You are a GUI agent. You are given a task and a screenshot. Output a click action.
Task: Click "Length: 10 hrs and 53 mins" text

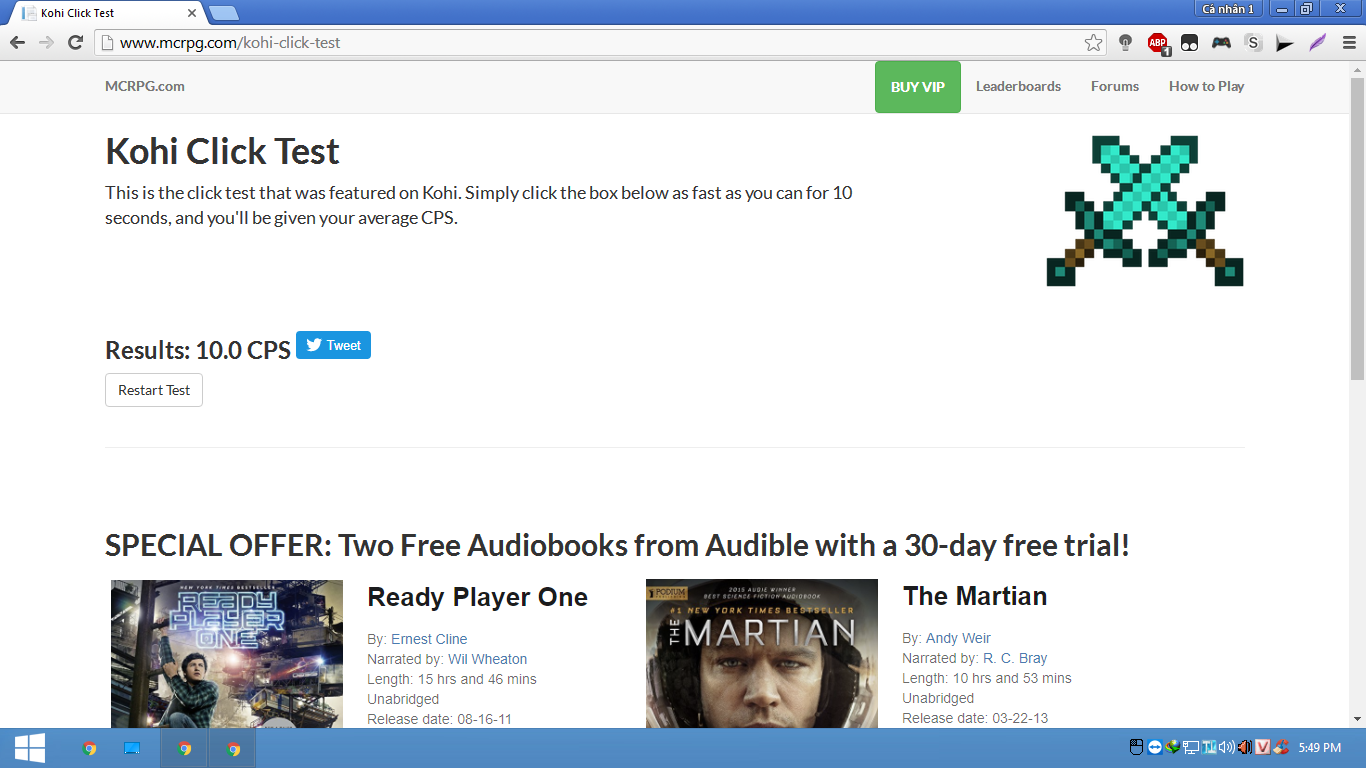tap(987, 678)
